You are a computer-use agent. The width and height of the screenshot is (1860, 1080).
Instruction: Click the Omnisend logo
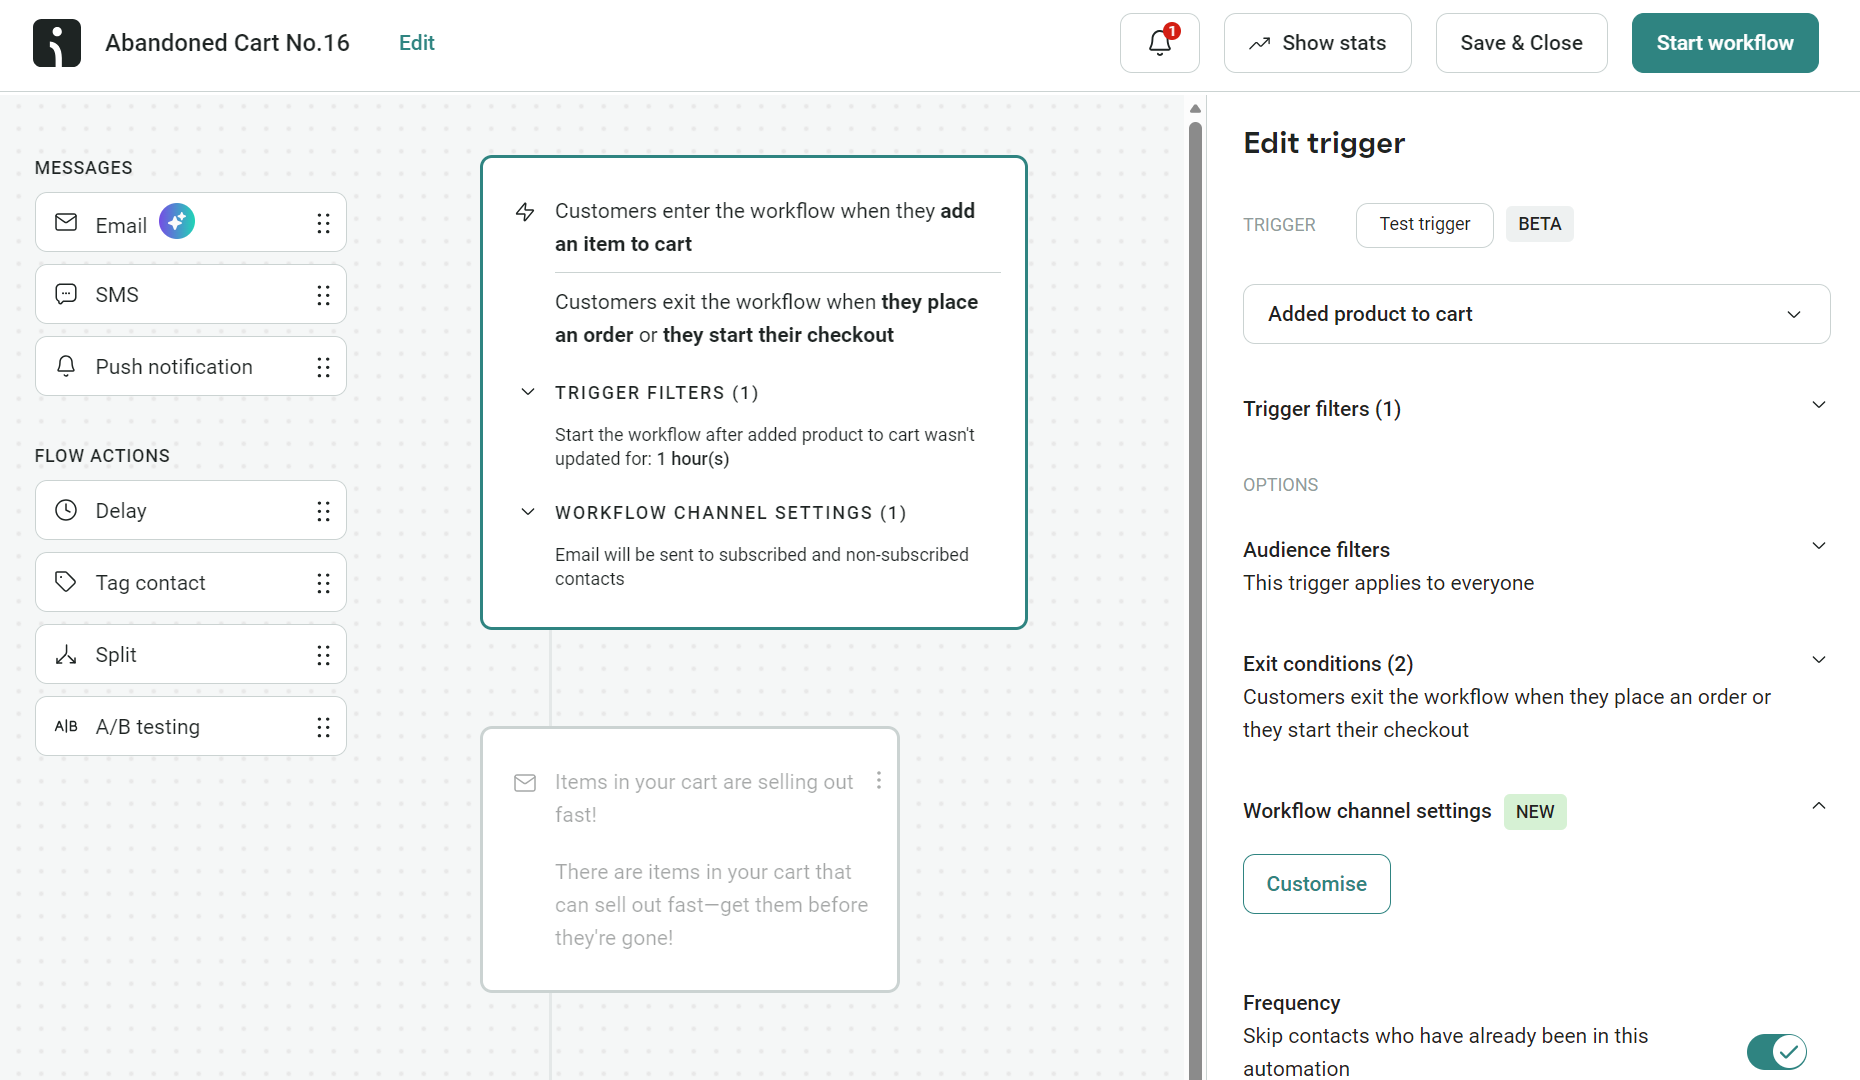pos(56,42)
